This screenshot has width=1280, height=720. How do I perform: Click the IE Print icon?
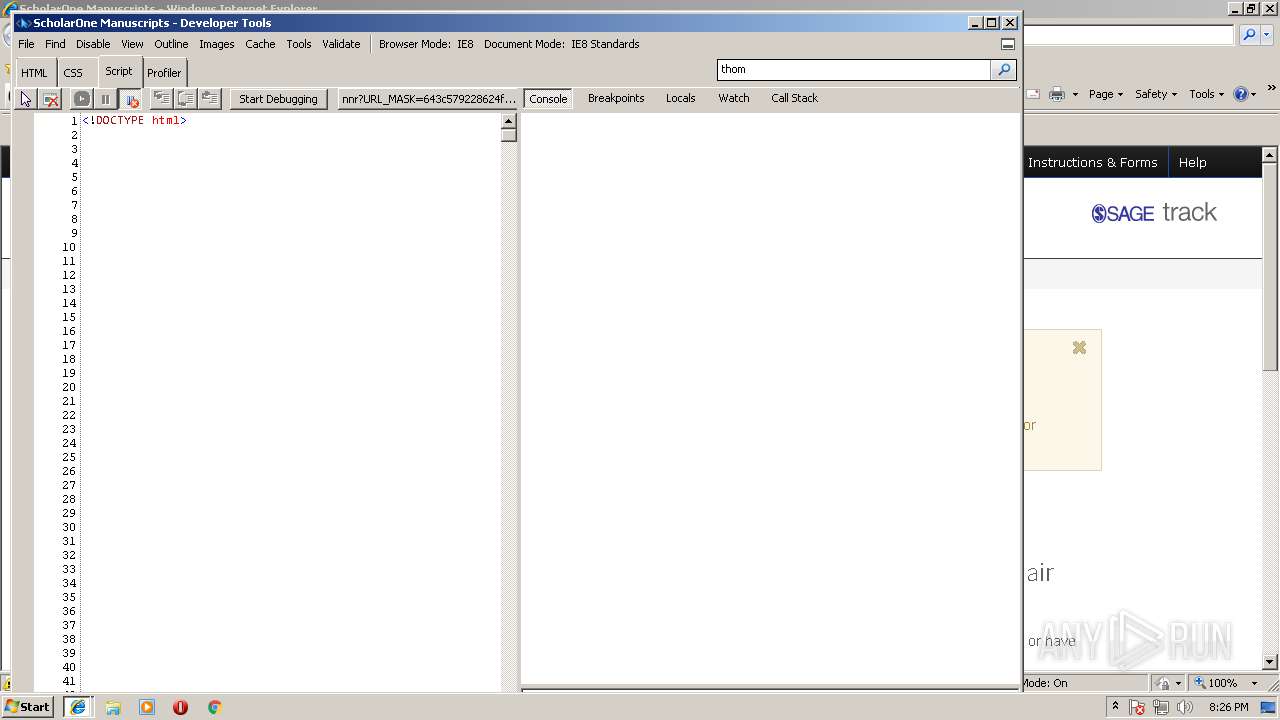pyautogui.click(x=1057, y=94)
